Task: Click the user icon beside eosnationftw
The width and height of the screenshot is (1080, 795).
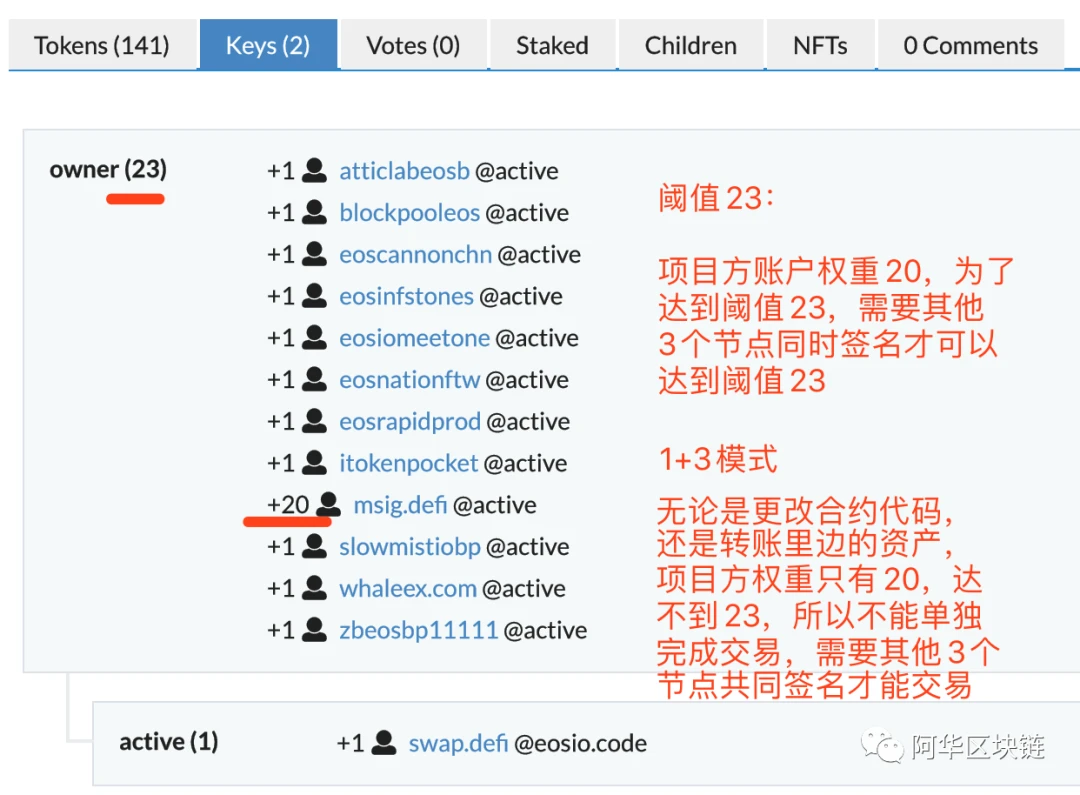Action: [315, 378]
